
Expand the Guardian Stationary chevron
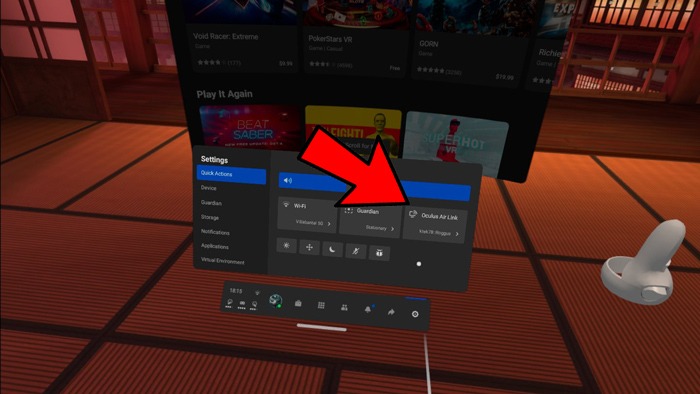(x=392, y=229)
